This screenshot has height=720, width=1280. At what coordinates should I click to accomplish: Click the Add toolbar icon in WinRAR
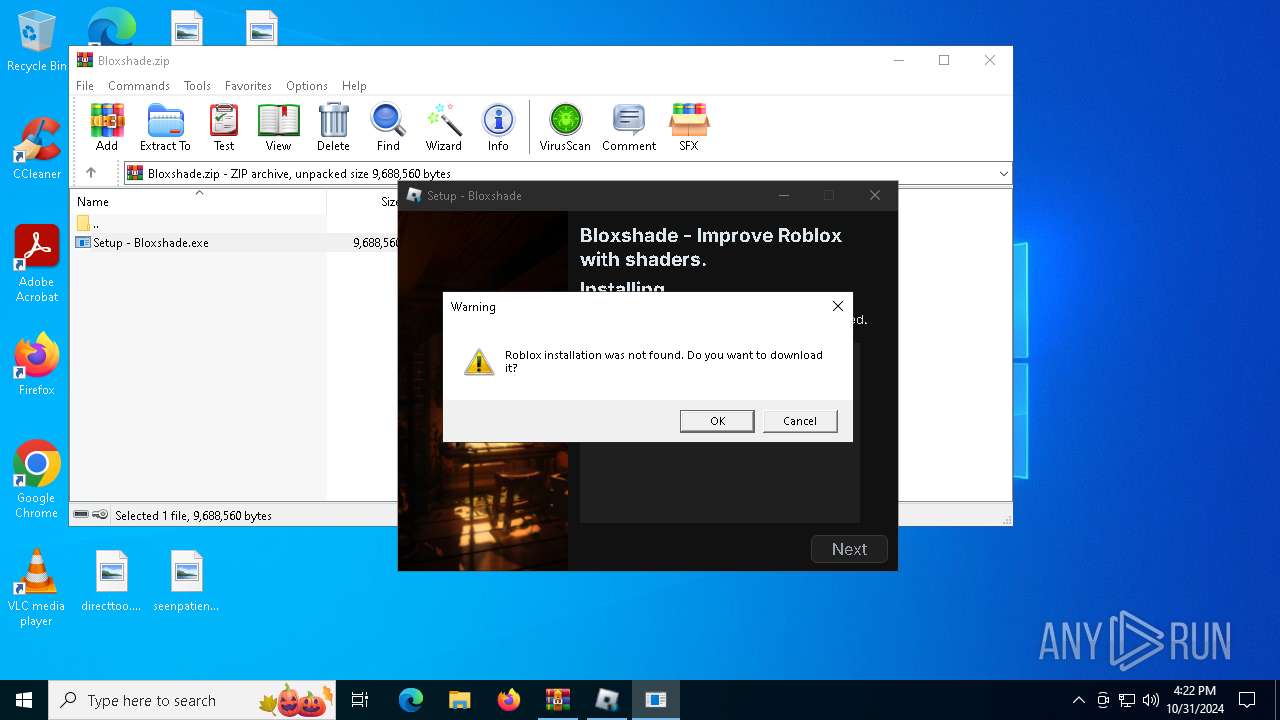point(107,127)
